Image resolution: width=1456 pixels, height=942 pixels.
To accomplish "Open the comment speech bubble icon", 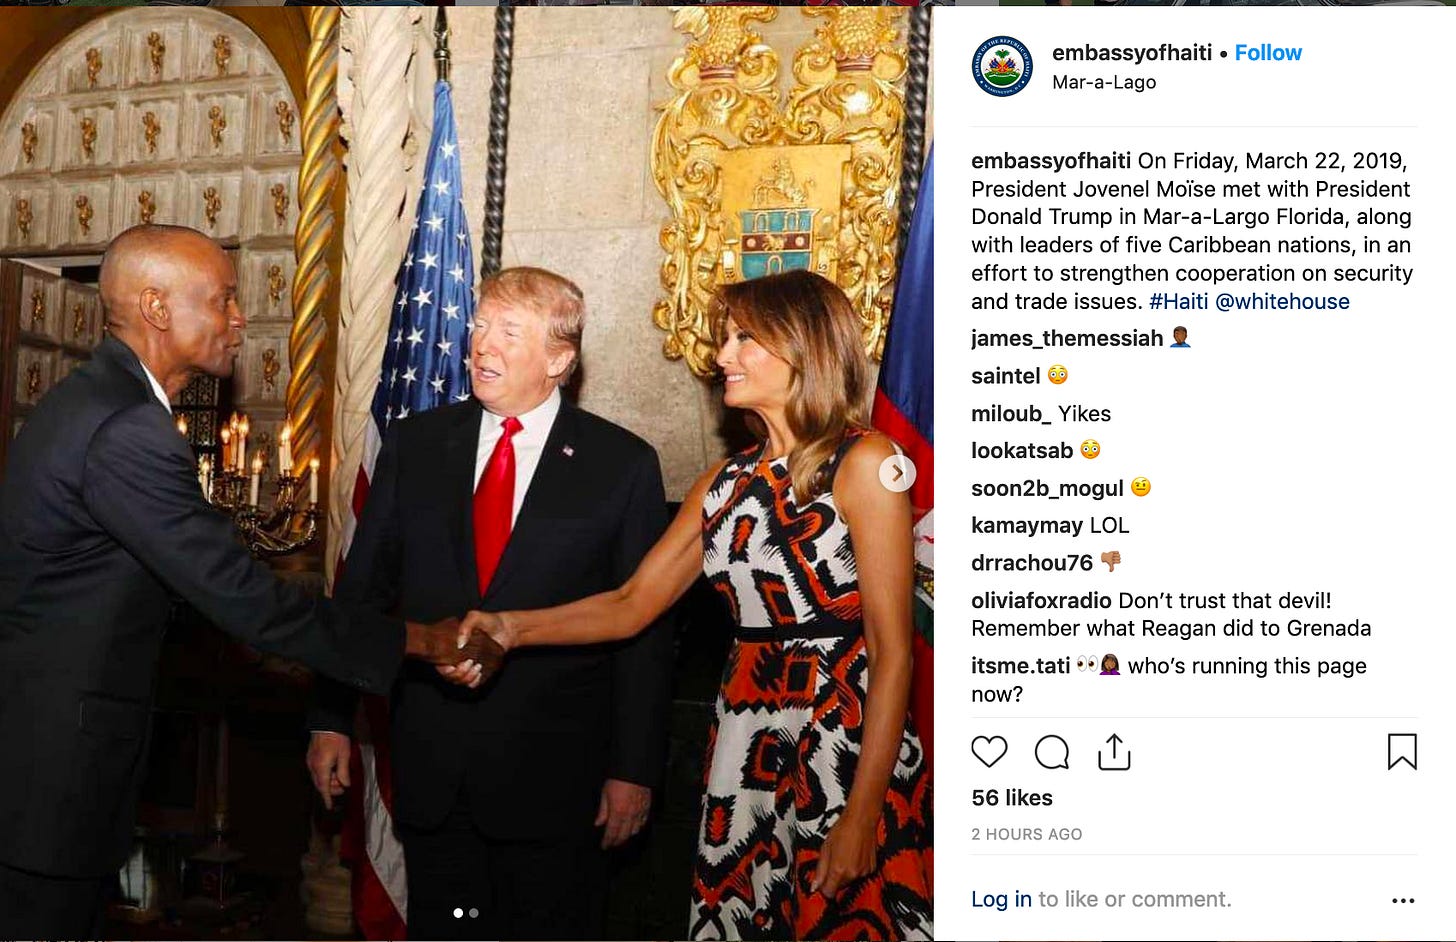I will tap(1051, 752).
